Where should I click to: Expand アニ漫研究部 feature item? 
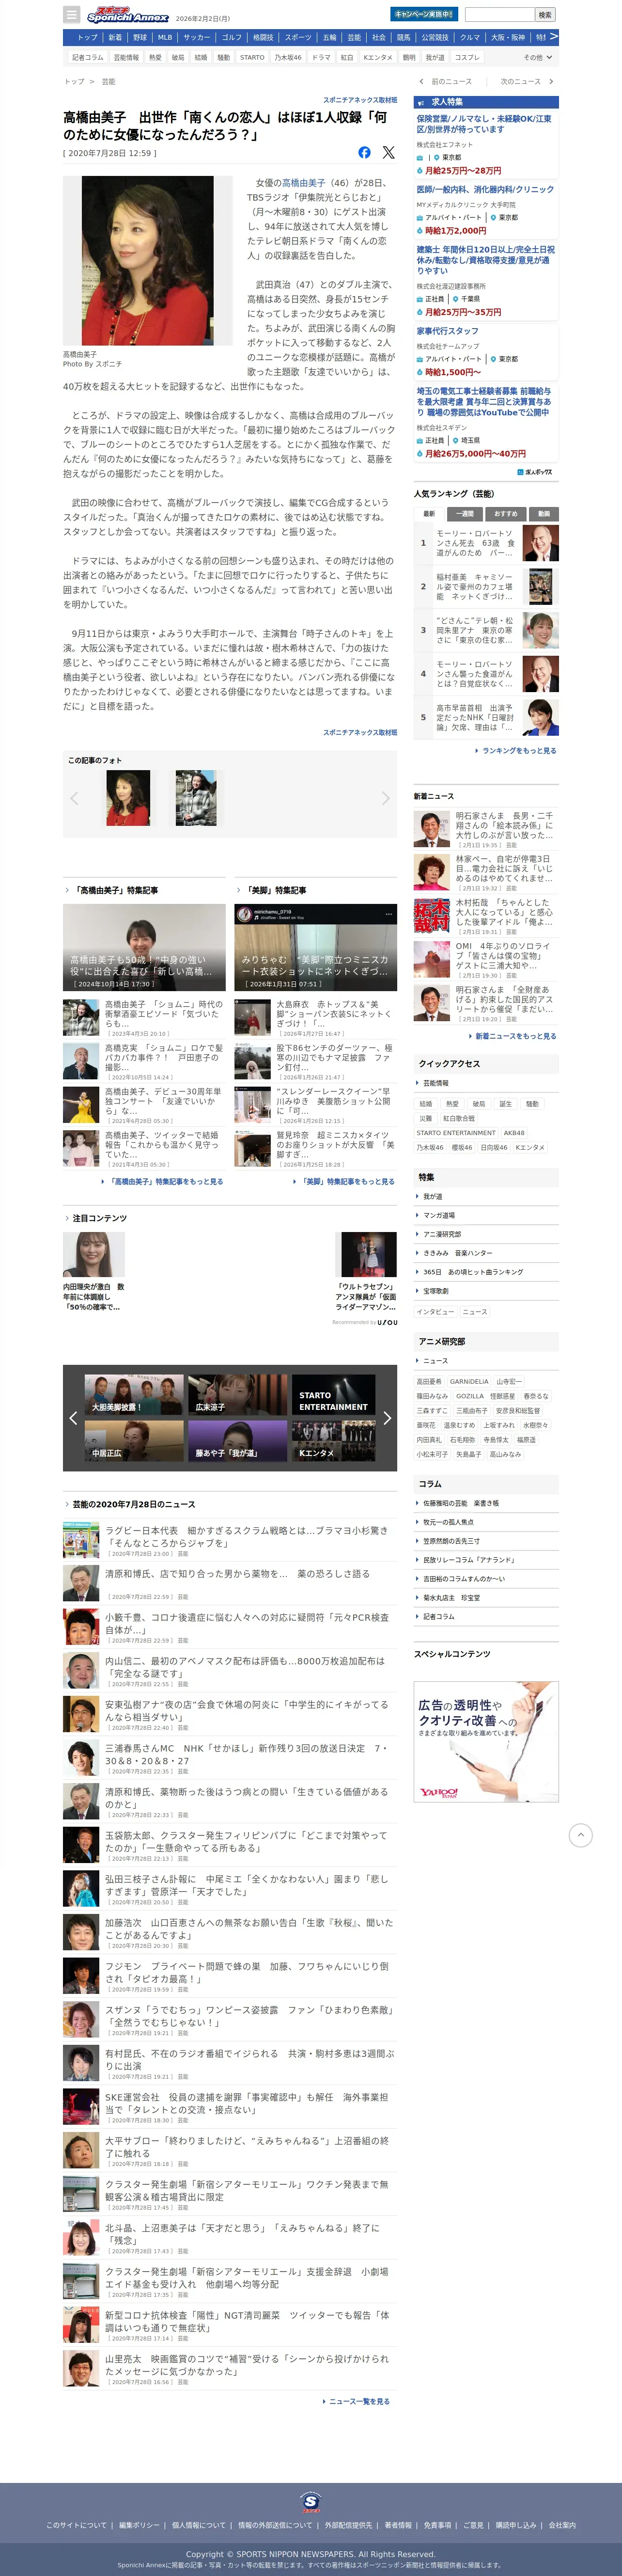(x=486, y=1234)
